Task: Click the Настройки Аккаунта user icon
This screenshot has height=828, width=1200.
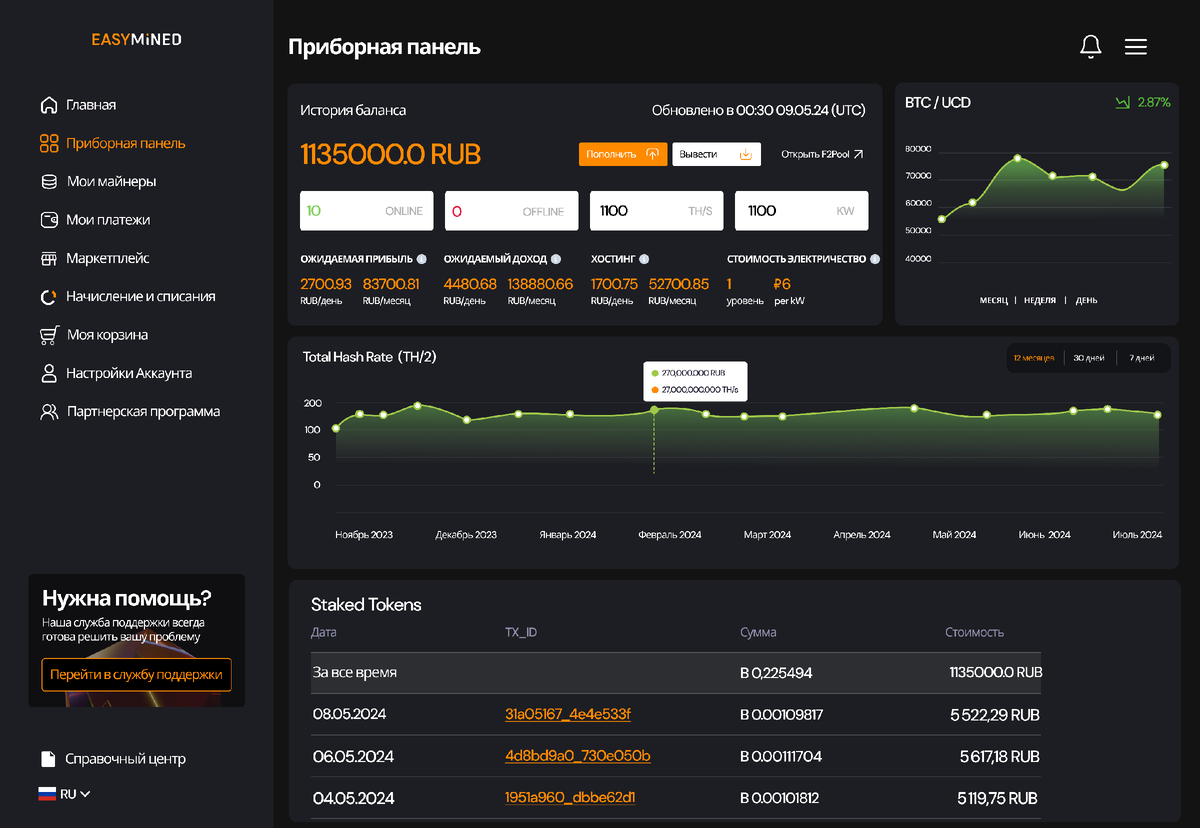Action: point(48,373)
